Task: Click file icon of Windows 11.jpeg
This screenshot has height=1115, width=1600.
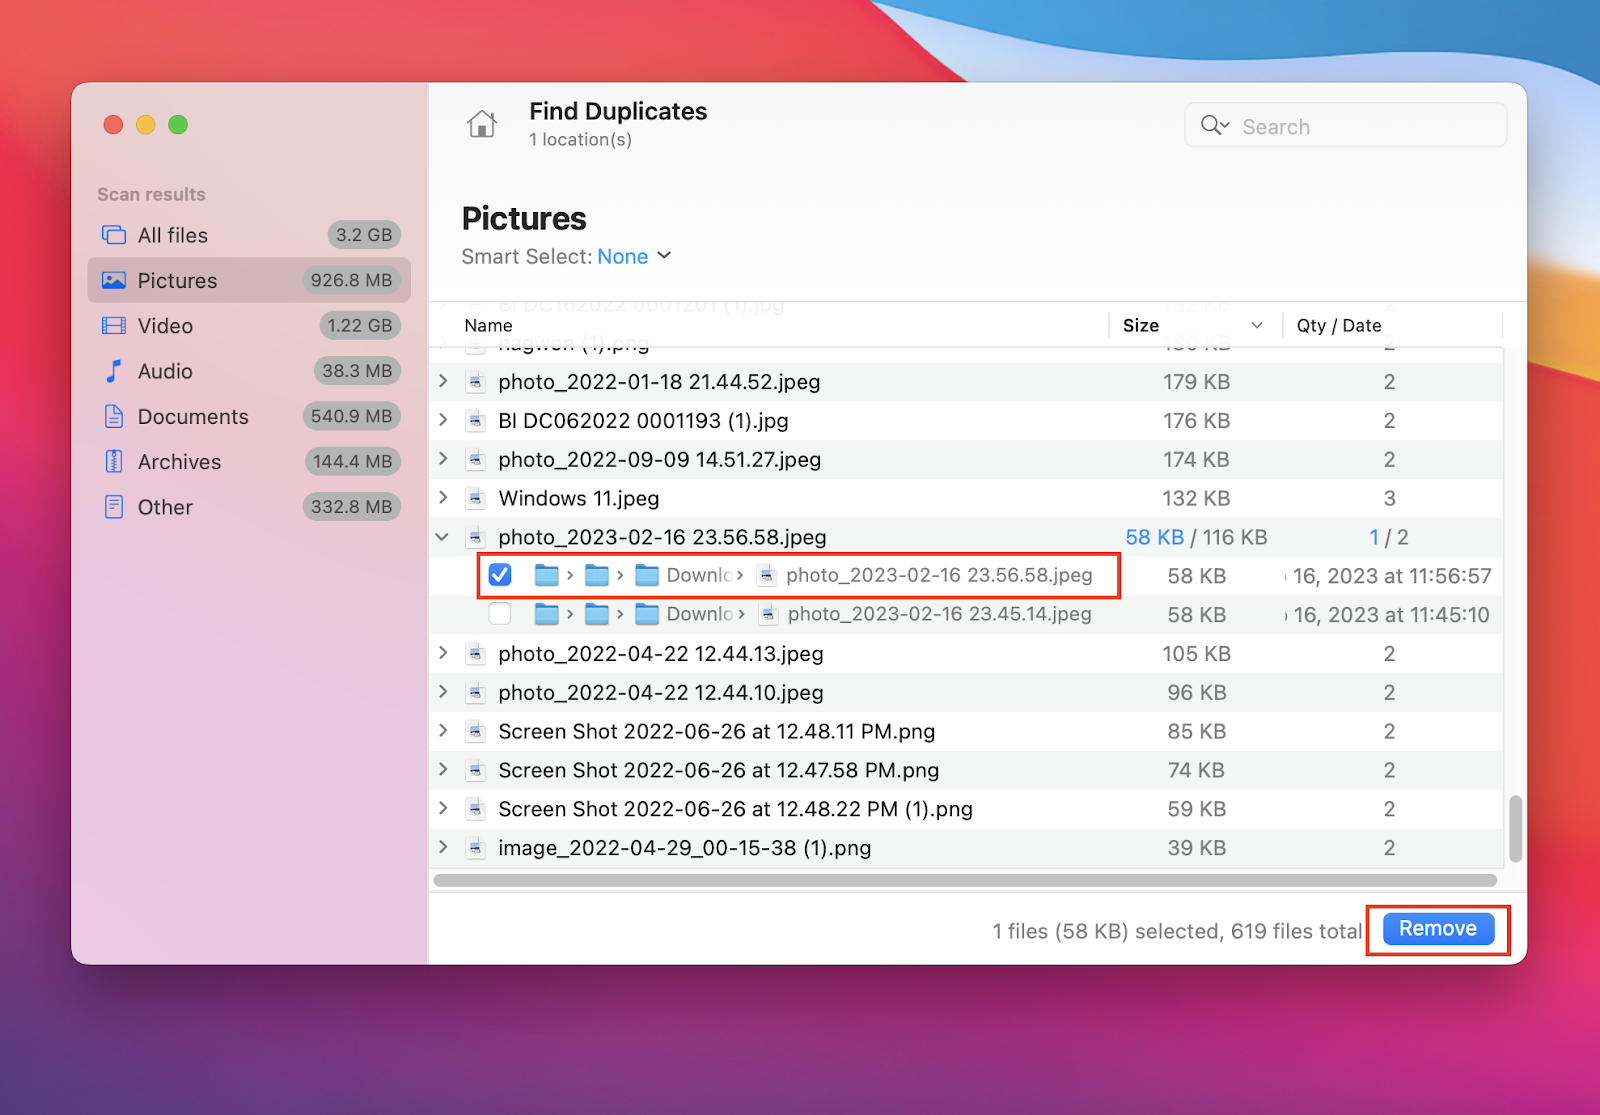Action: click(476, 498)
